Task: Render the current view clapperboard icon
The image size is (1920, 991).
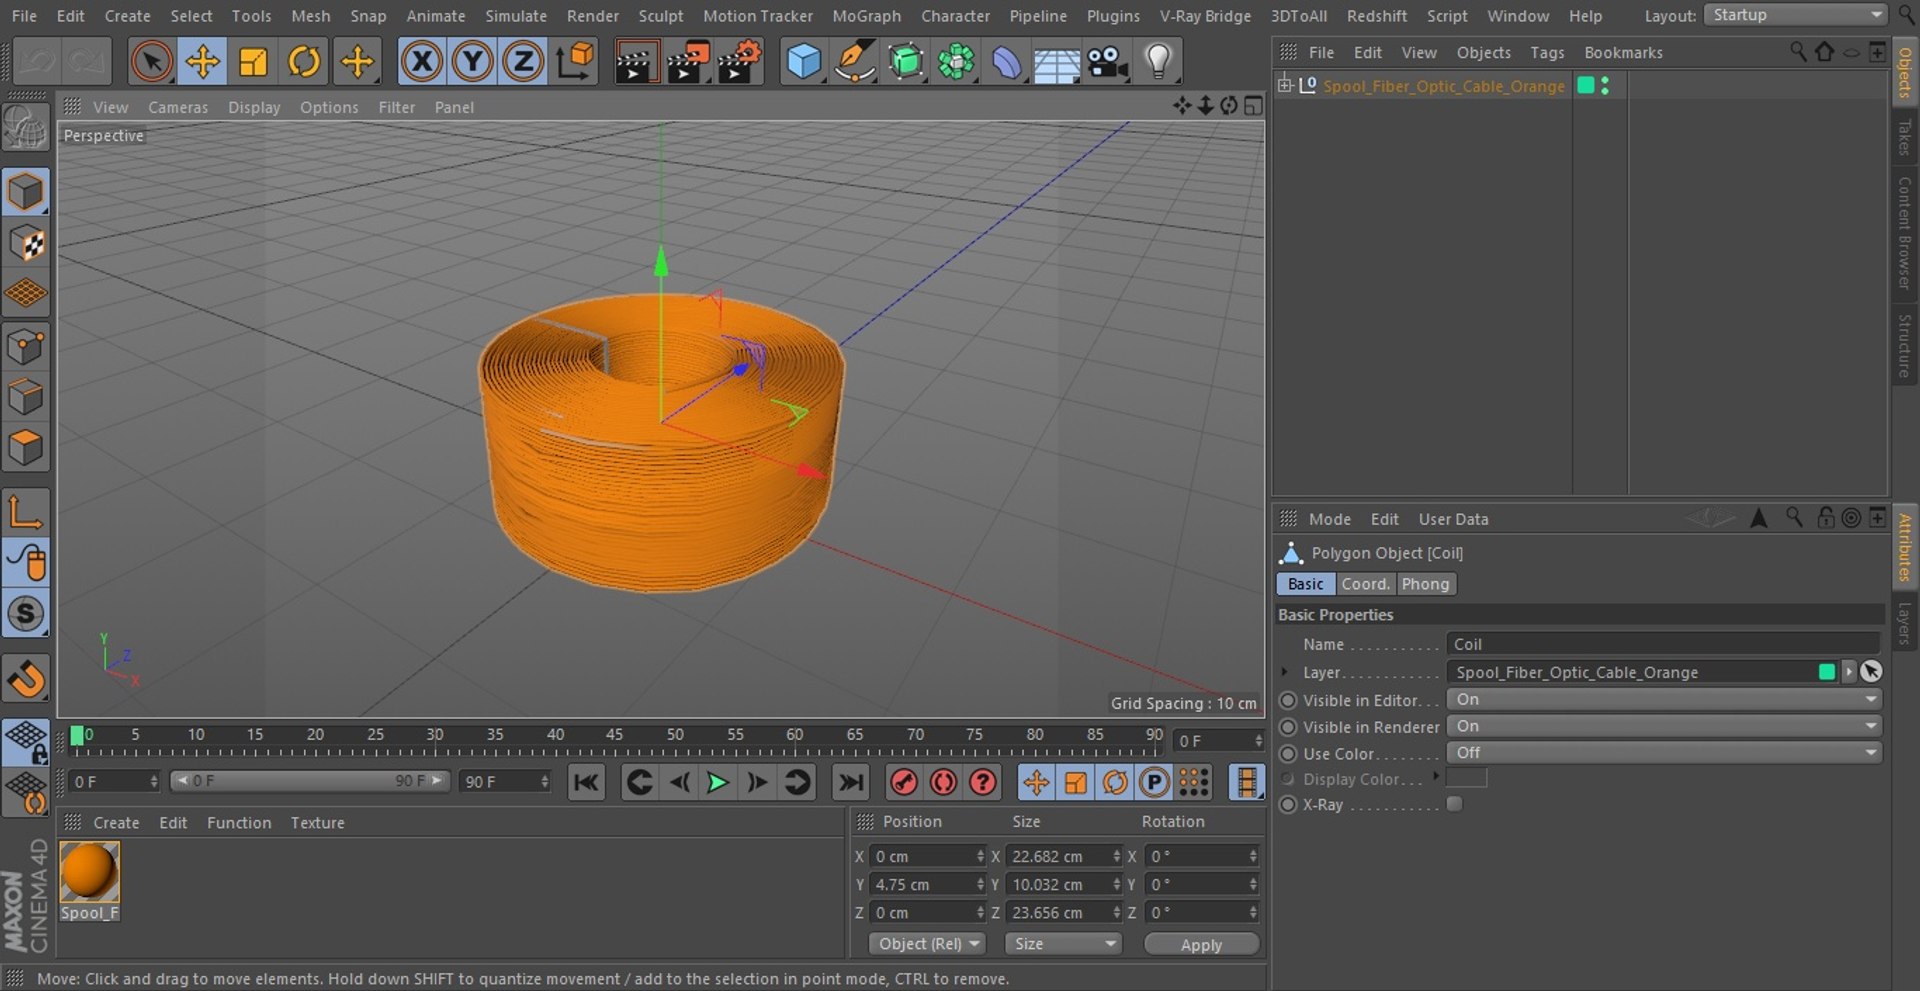Action: tap(636, 62)
